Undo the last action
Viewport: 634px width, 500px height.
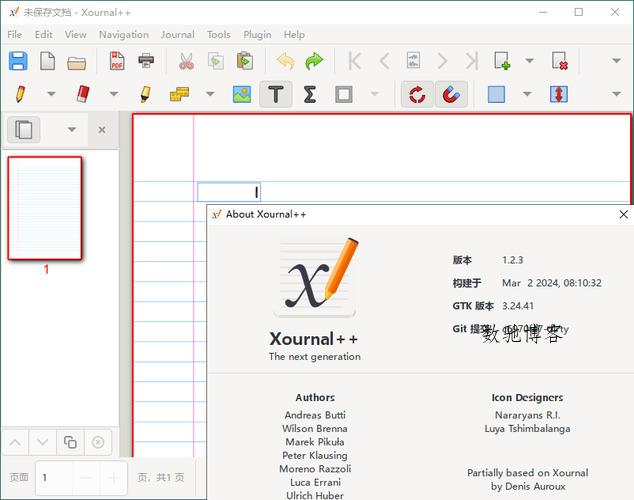(285, 61)
